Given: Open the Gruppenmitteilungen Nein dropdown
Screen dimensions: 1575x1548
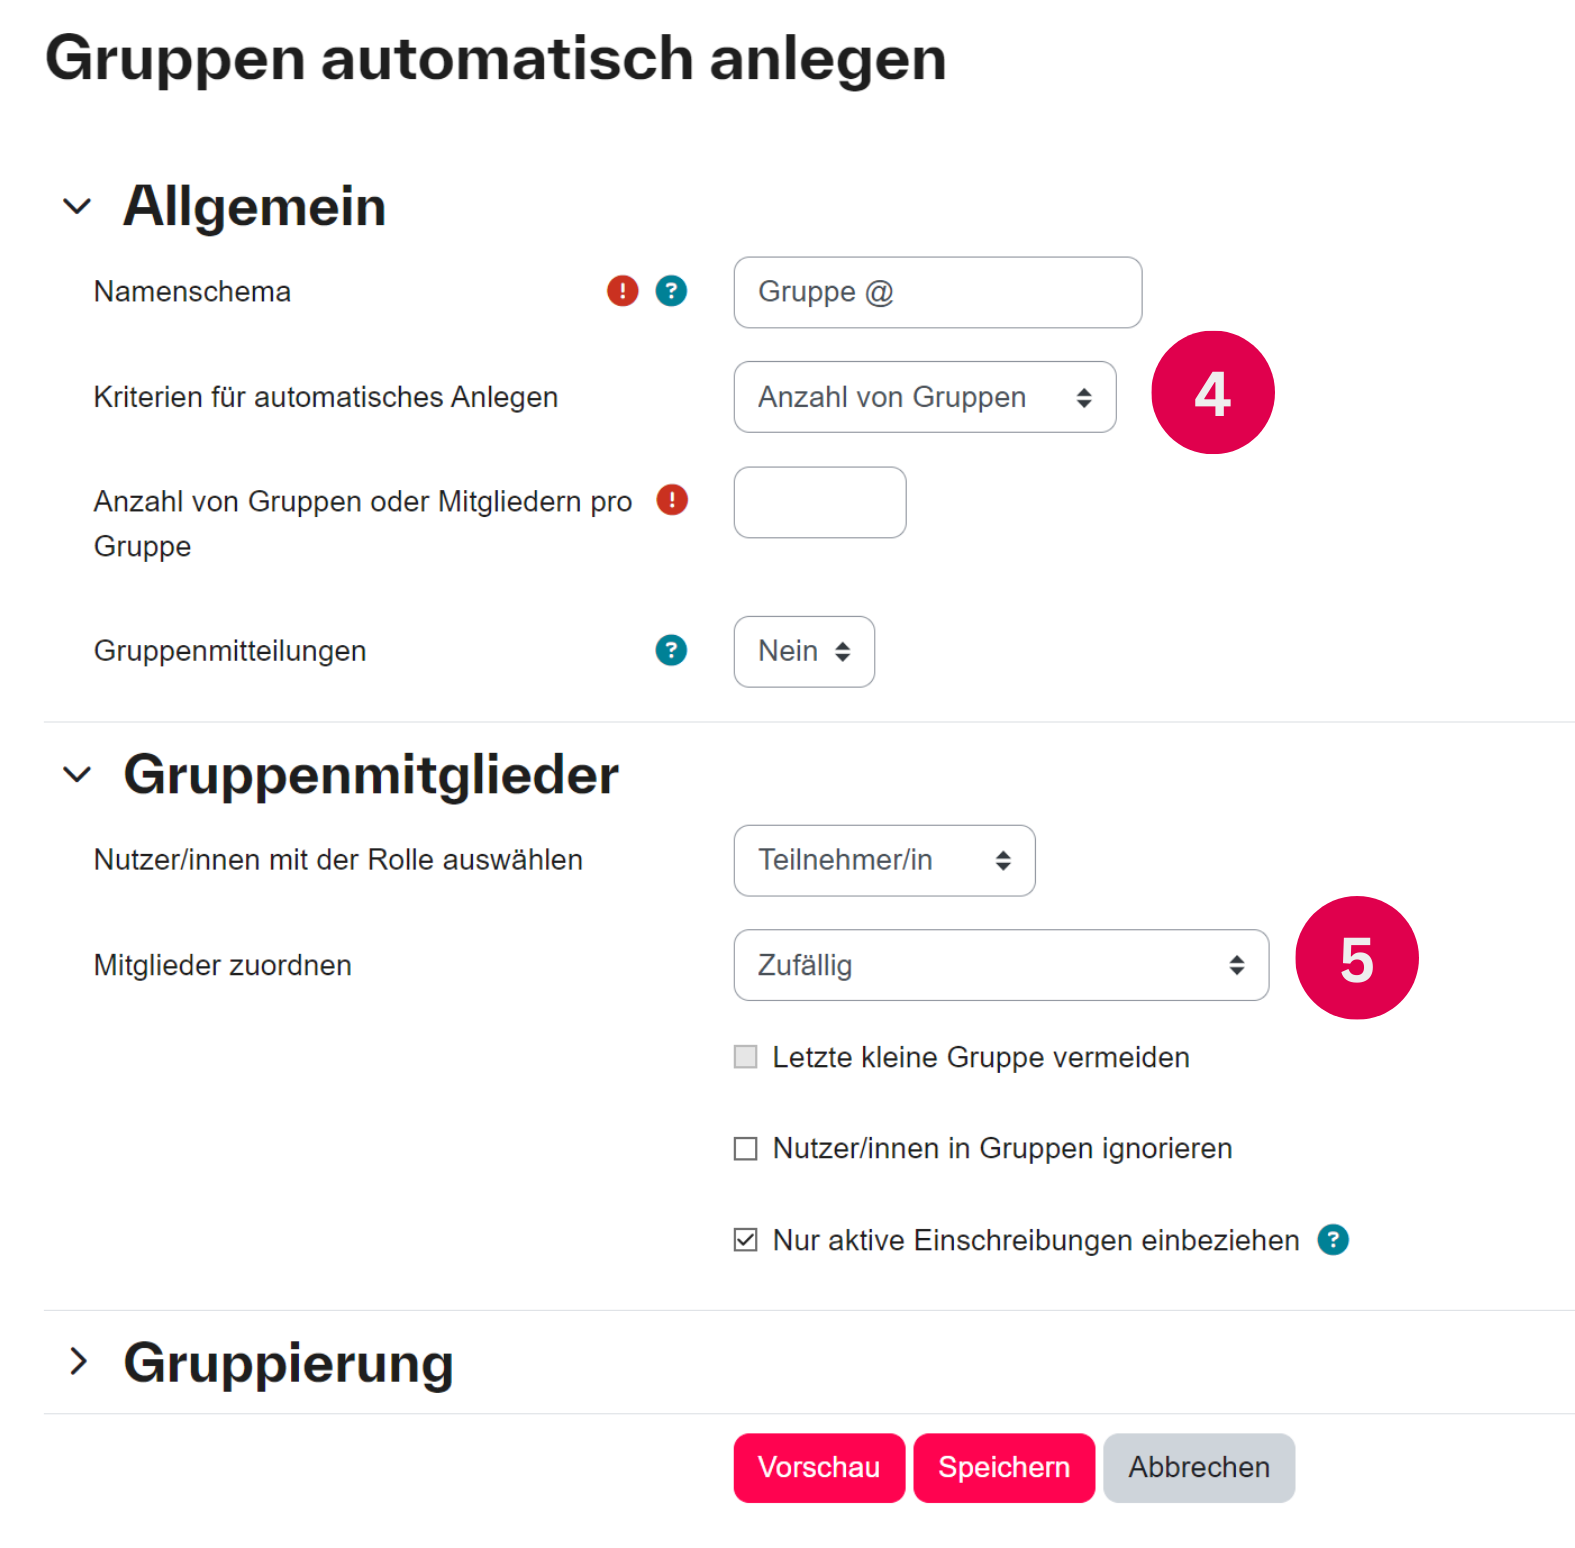Looking at the screenshot, I should coord(804,651).
